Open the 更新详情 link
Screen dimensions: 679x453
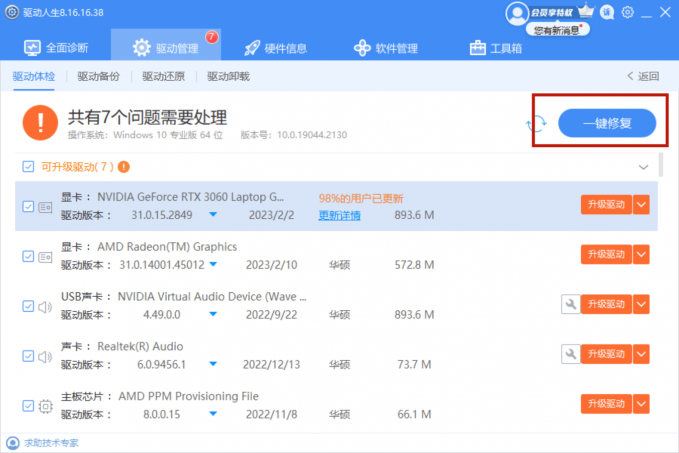click(x=340, y=215)
